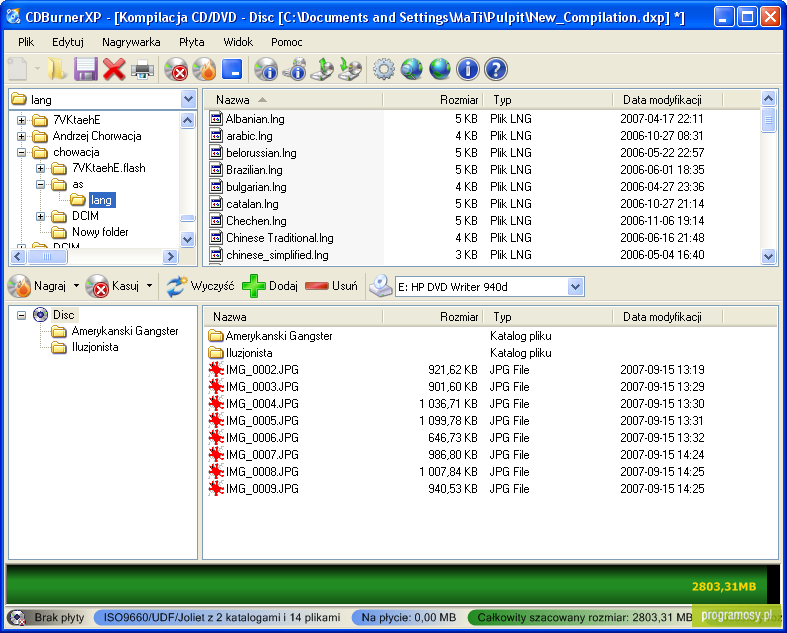This screenshot has height=633, width=787.
Task: Collapse the chowacja folder node
Action: 21,152
